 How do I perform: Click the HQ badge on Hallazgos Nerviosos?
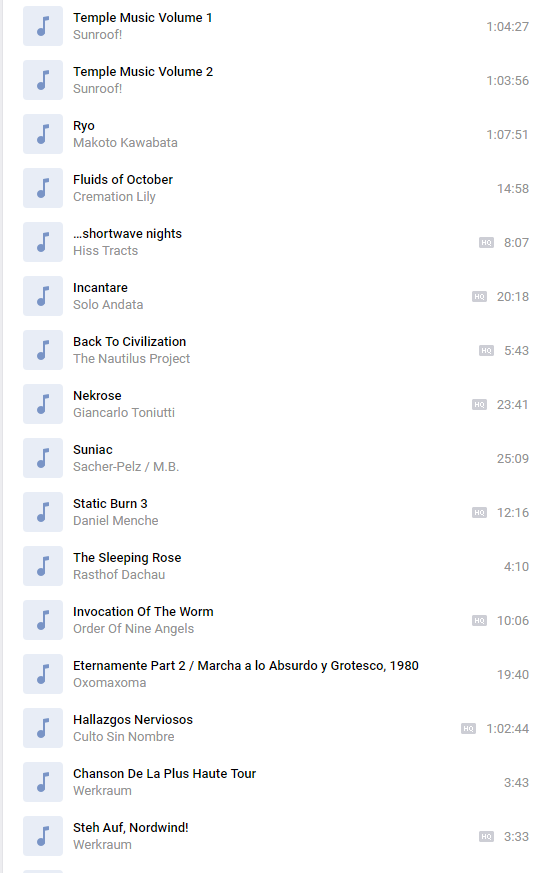coord(468,729)
